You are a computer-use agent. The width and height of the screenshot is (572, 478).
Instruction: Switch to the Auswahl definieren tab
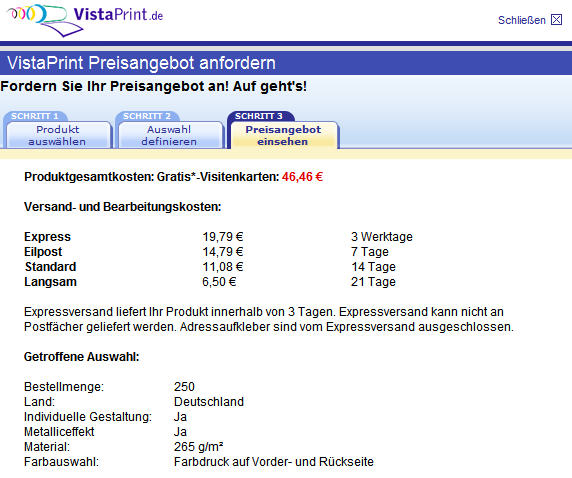(x=169, y=135)
